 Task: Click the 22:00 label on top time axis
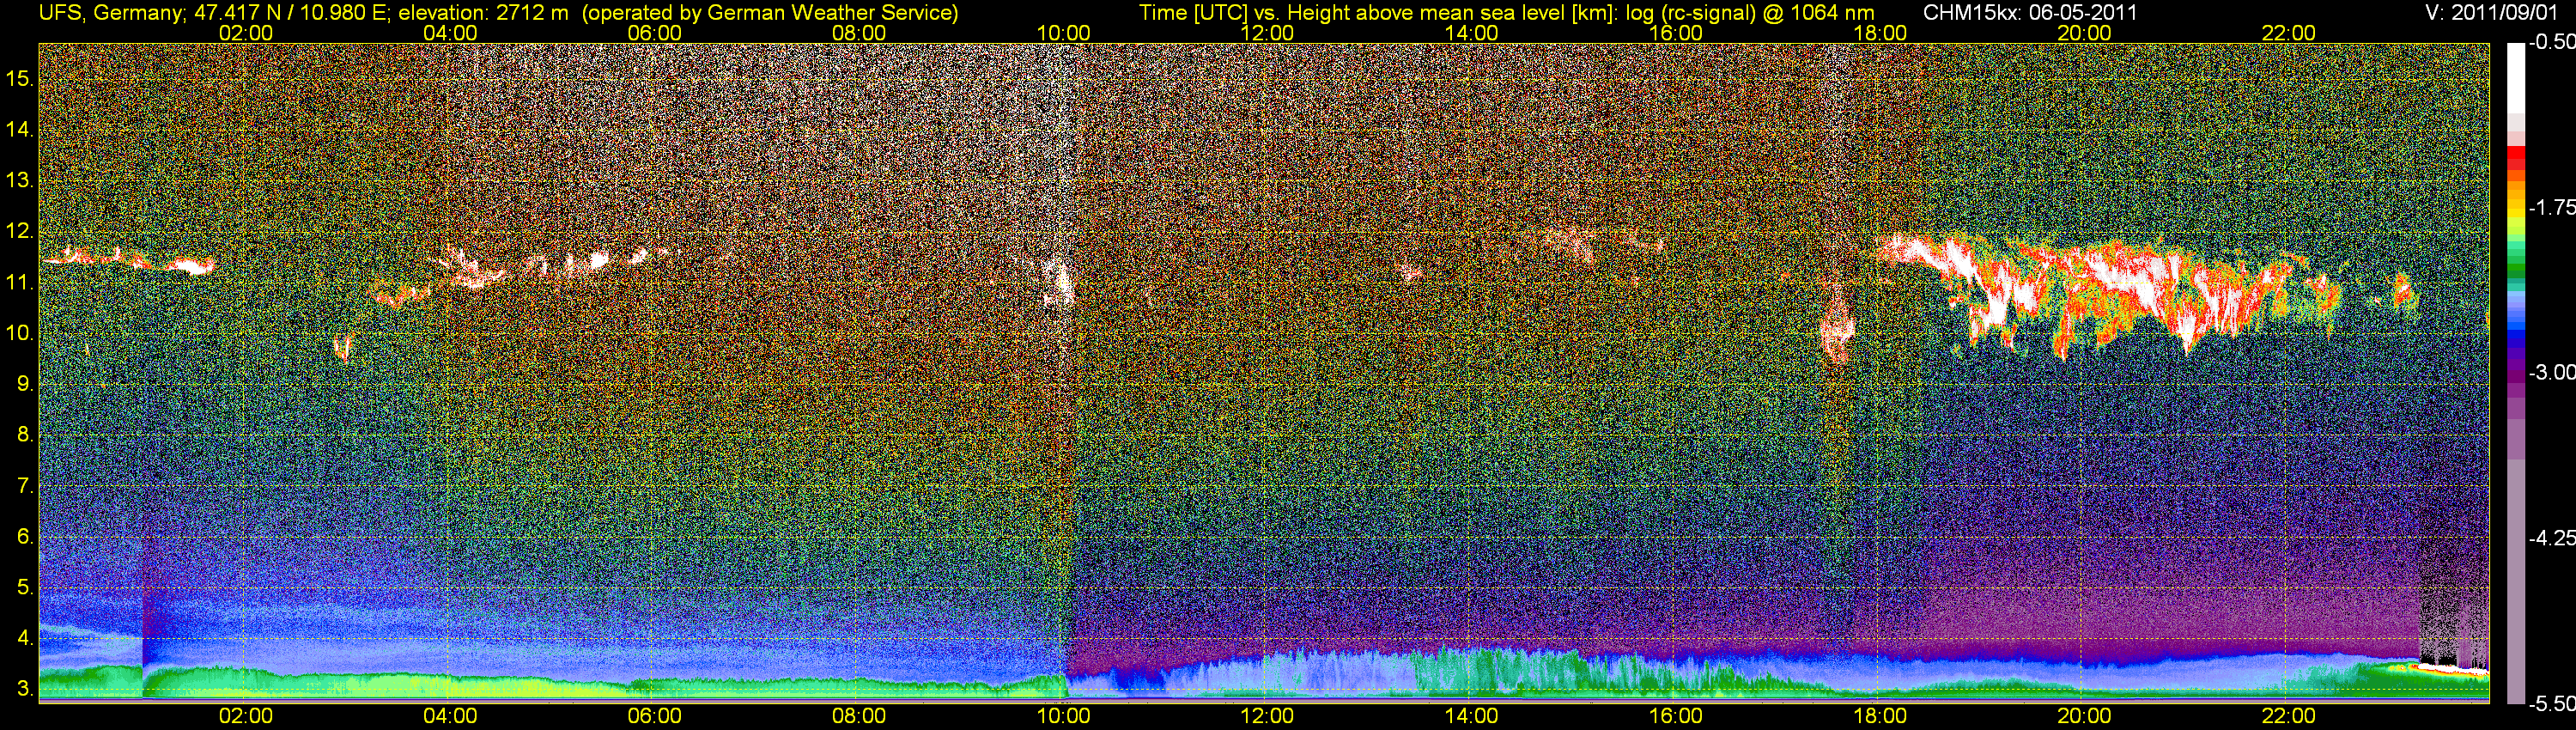[2288, 33]
